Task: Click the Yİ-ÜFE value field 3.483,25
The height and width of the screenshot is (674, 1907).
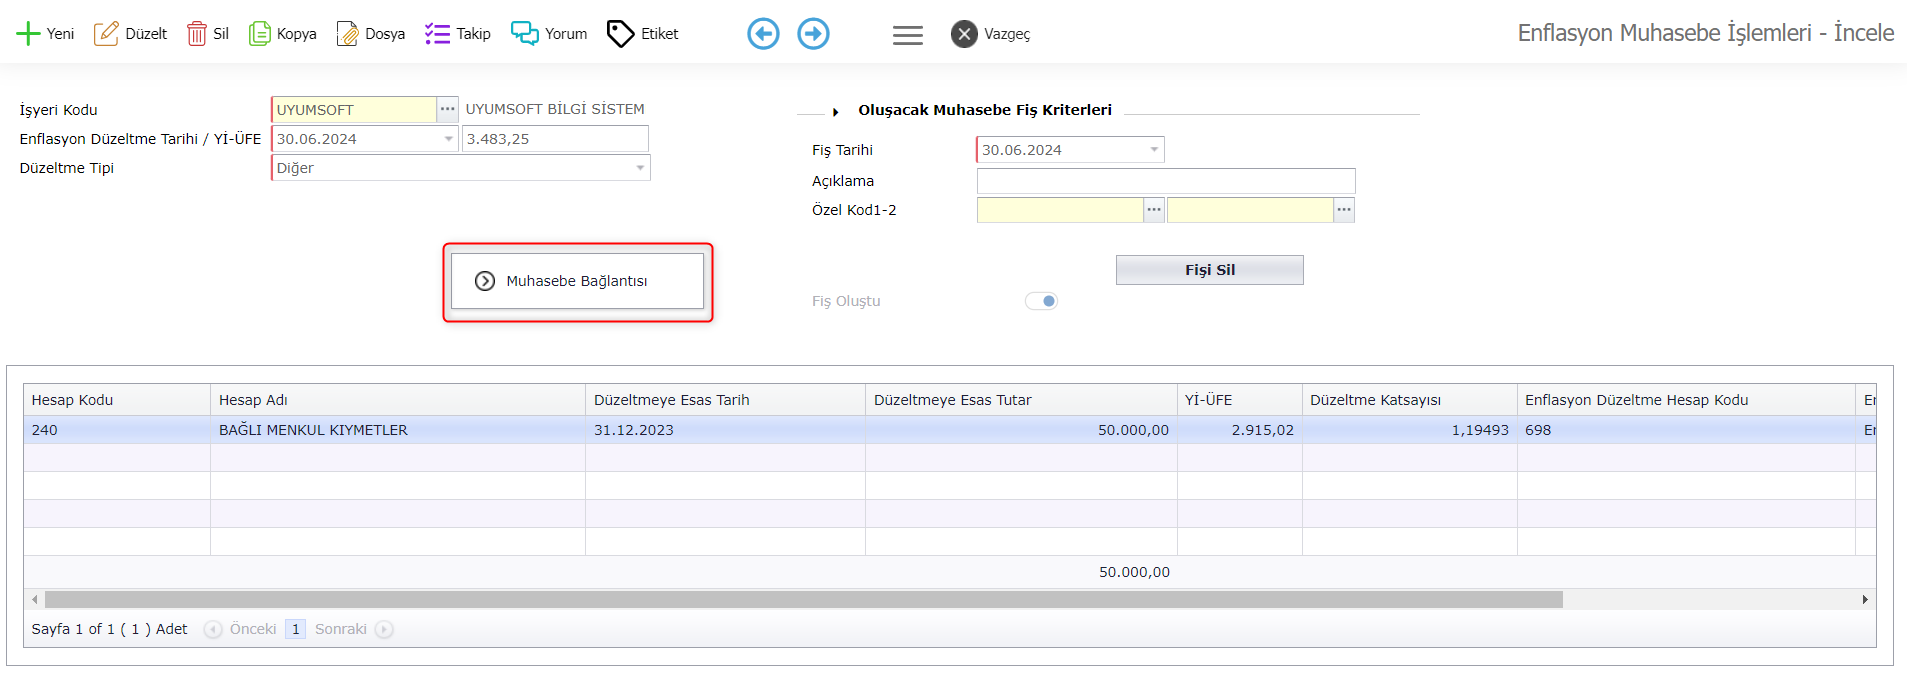Action: point(555,139)
